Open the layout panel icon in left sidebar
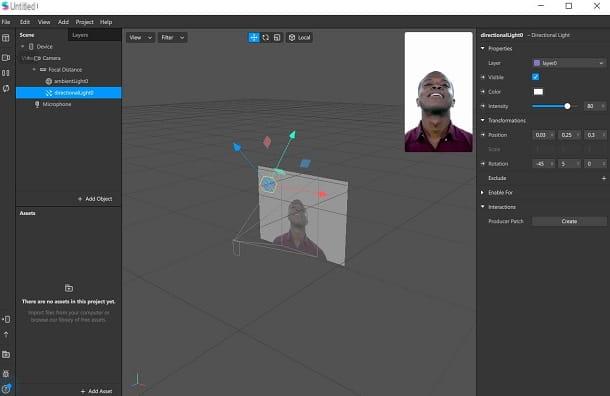610x396 pixels. coord(6,38)
